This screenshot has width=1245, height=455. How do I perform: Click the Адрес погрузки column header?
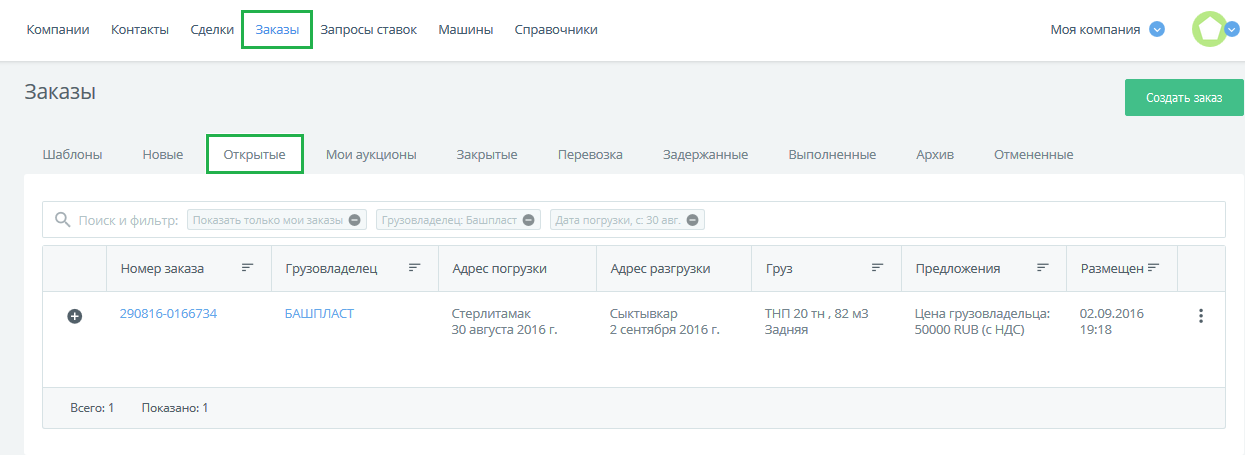click(499, 269)
